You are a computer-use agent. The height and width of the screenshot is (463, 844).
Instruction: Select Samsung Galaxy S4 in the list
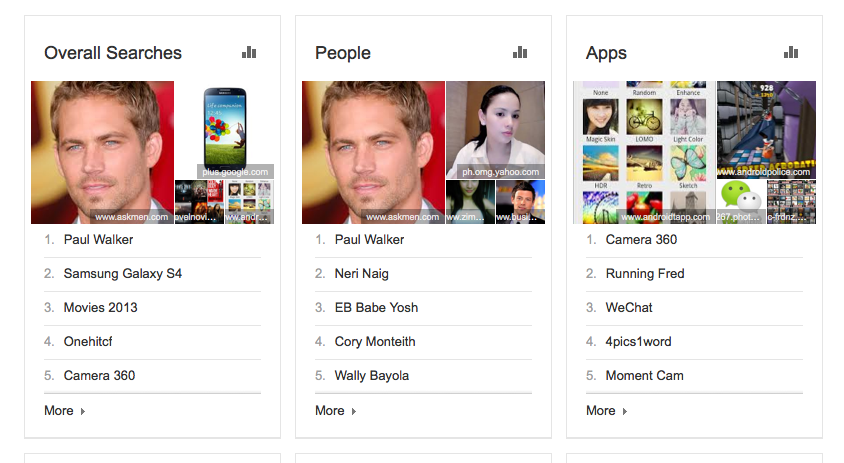123,273
